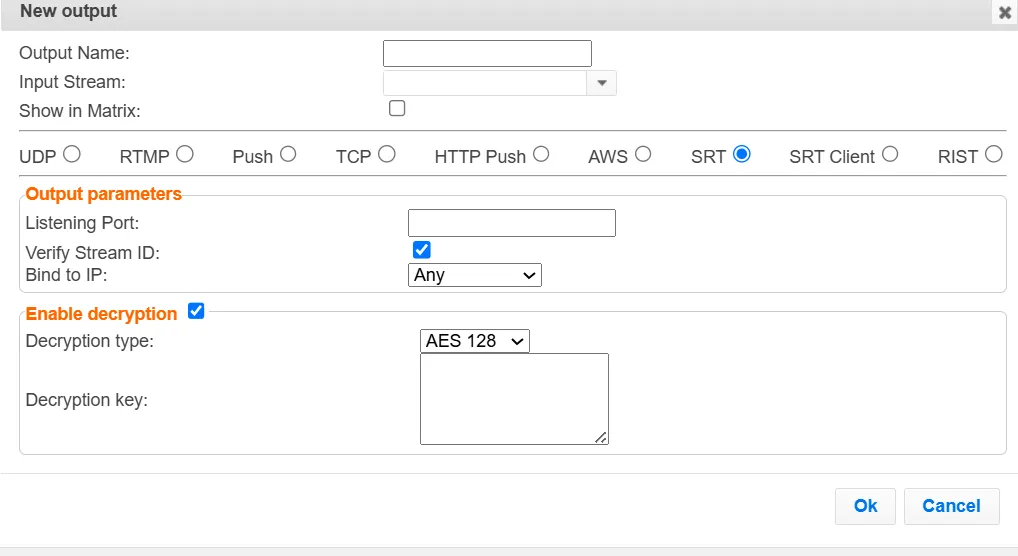The height and width of the screenshot is (556, 1018).
Task: Select the SRT radio button
Action: (x=741, y=155)
